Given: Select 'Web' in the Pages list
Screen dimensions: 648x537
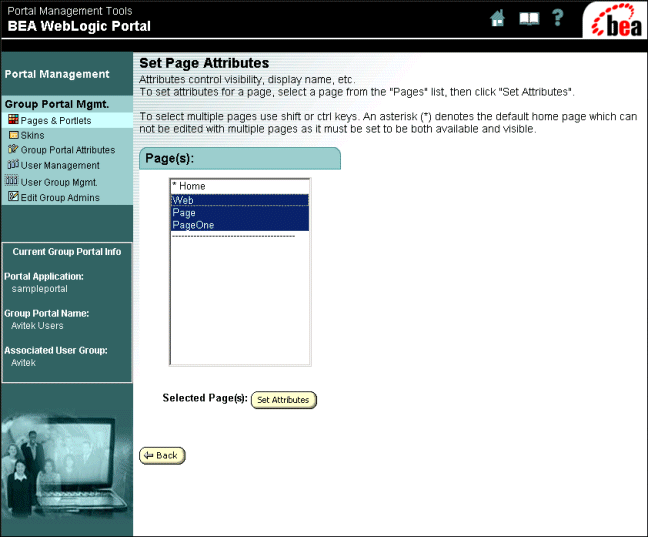Looking at the screenshot, I should tap(240, 200).
